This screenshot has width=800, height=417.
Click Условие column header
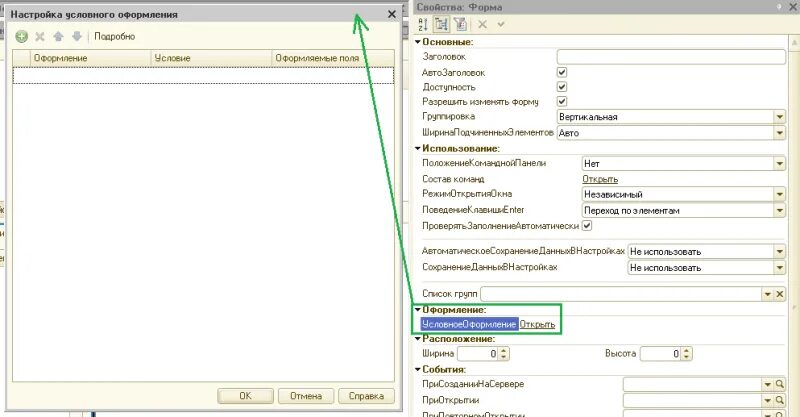pyautogui.click(x=212, y=58)
